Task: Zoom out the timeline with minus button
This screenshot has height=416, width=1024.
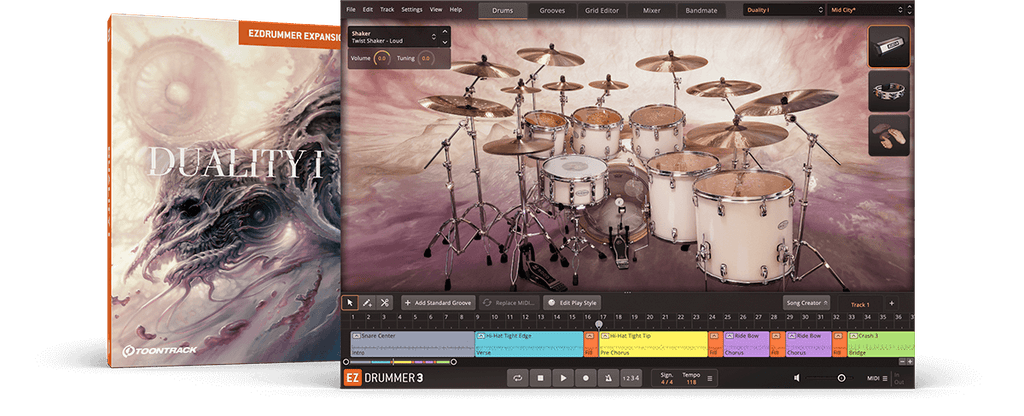Action: pyautogui.click(x=903, y=361)
